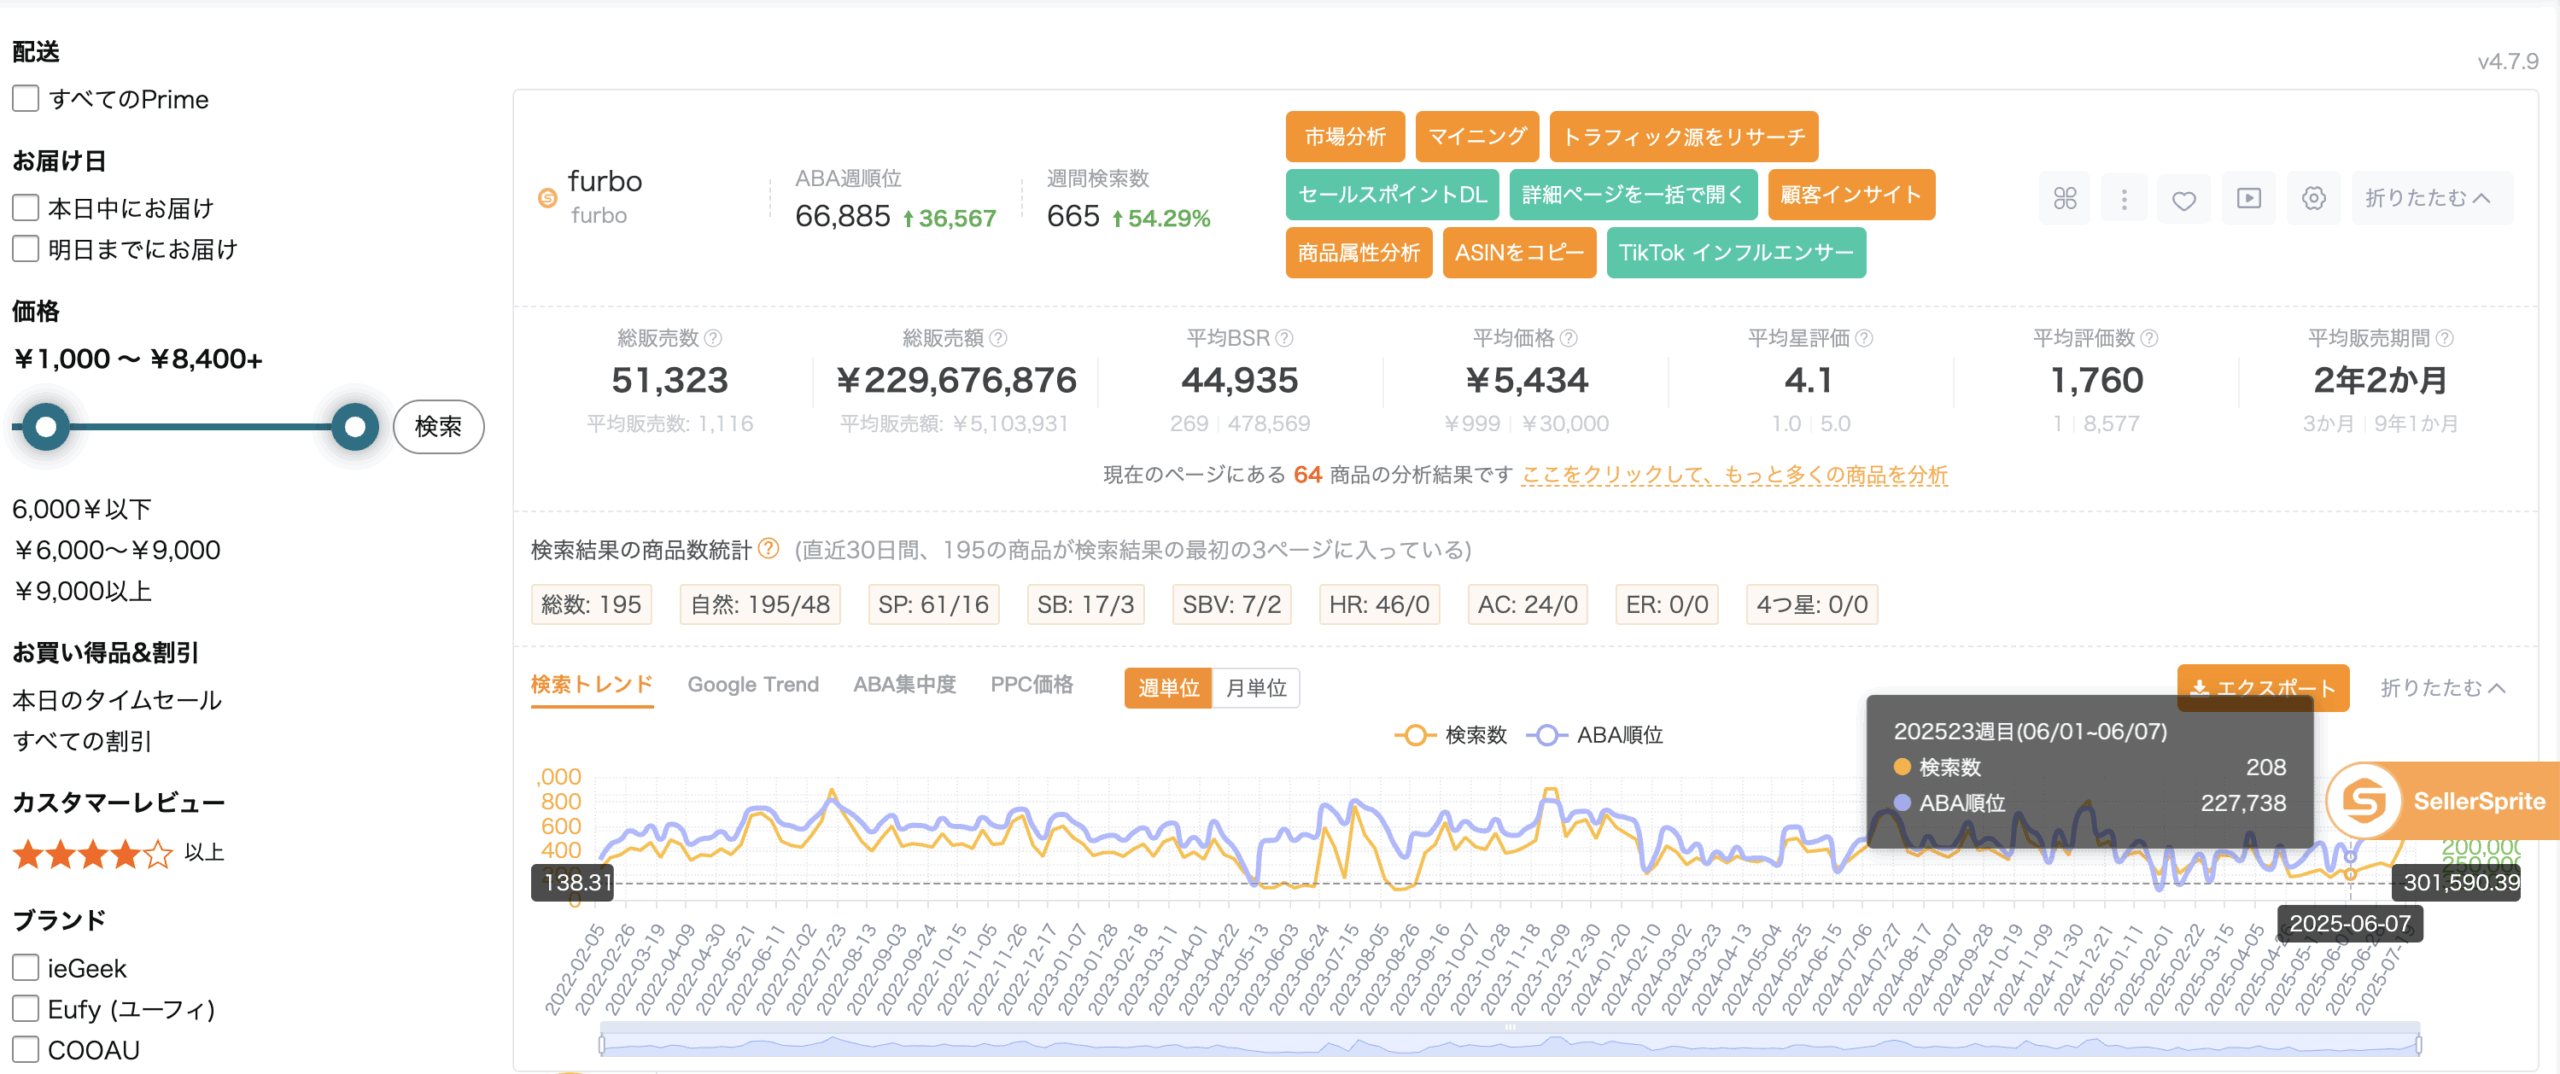This screenshot has height=1074, width=2560.
Task: Click 商品属性分析 button
Action: pos(1359,252)
